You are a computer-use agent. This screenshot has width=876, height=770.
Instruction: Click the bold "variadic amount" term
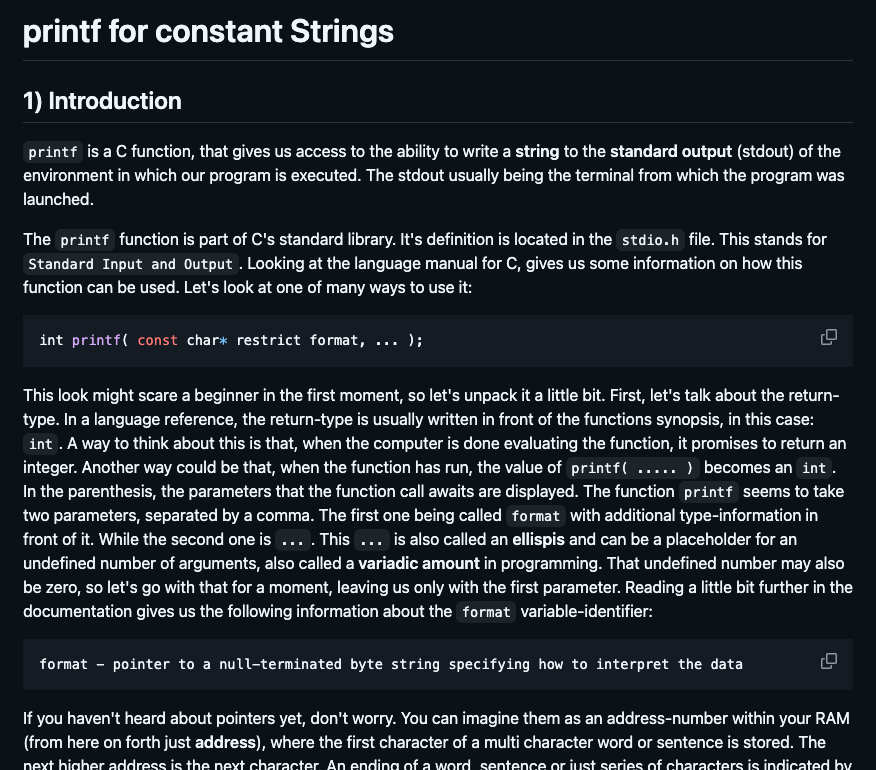[x=419, y=563]
